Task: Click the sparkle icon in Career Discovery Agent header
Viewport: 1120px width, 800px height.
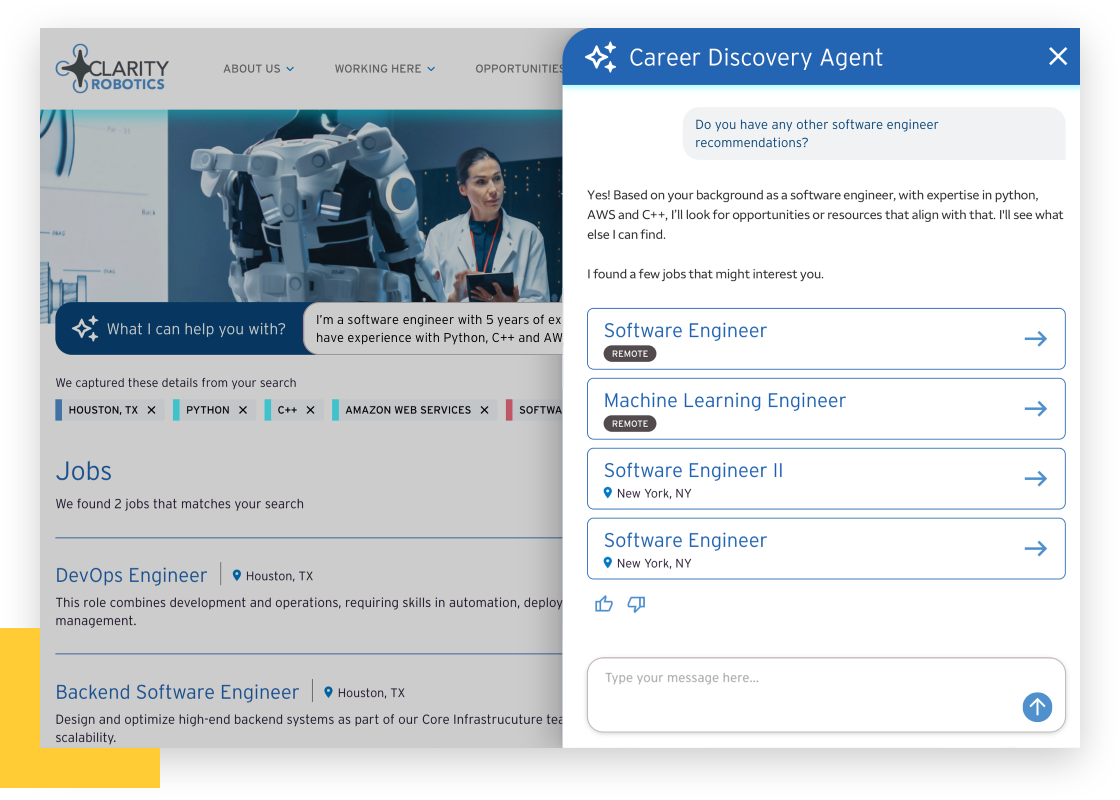Action: (x=601, y=57)
